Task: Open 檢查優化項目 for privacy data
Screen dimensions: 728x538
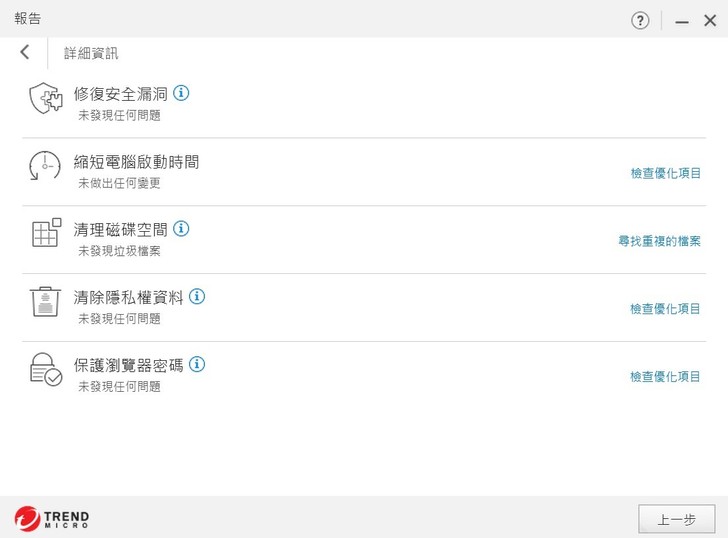Action: pyautogui.click(x=665, y=309)
